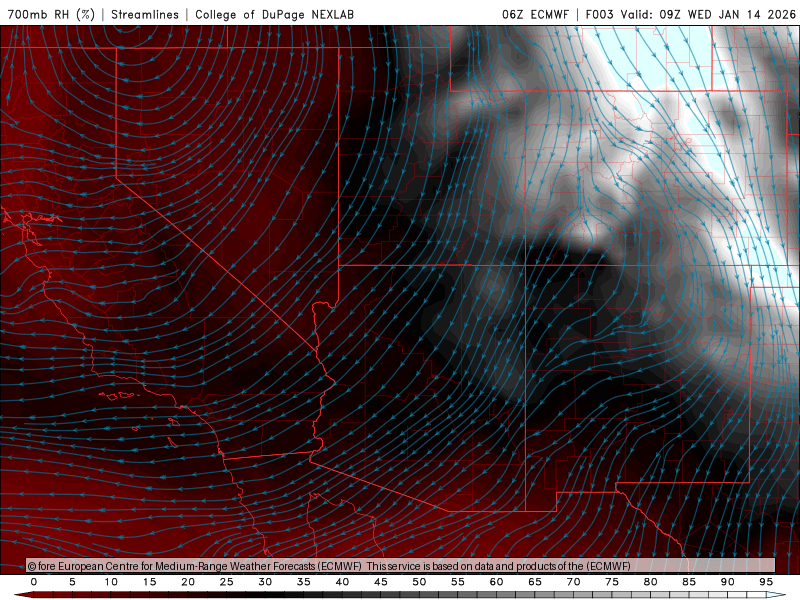The width and height of the screenshot is (800, 600).
Task: Select colorbar value "75"
Action: coord(612,582)
